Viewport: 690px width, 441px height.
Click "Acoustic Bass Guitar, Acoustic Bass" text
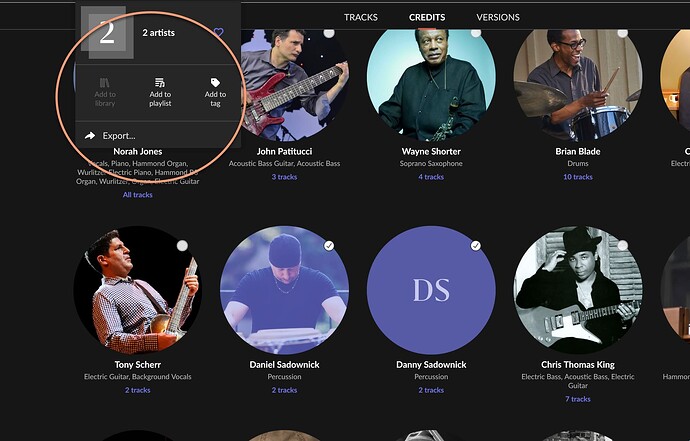point(284,163)
